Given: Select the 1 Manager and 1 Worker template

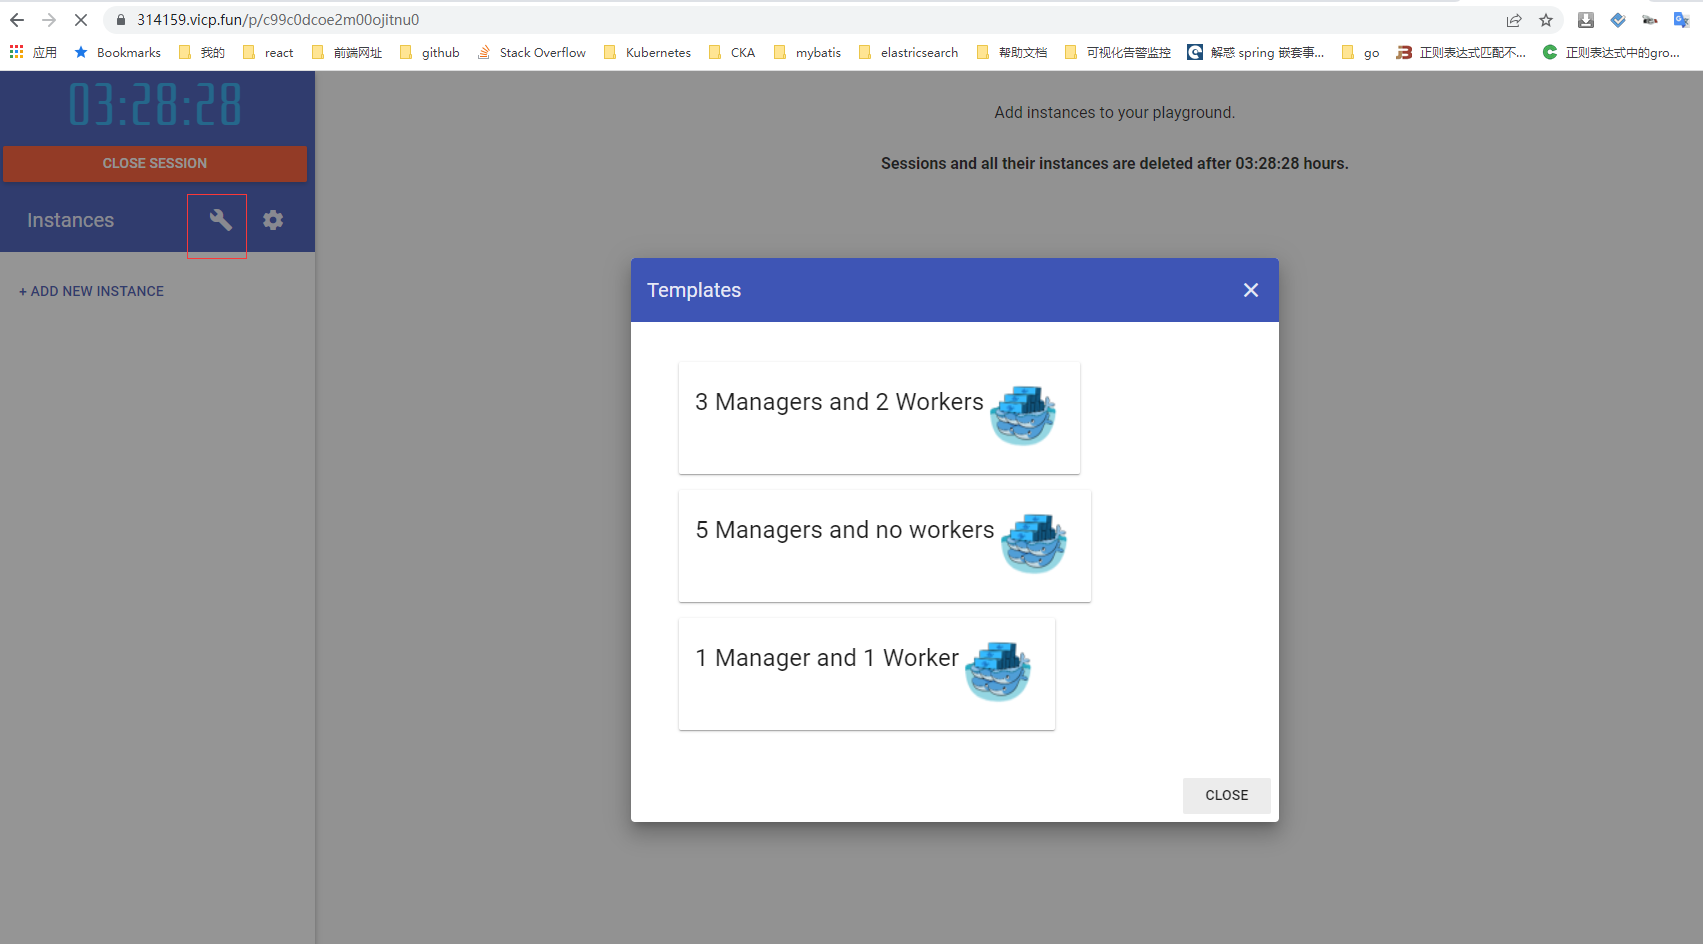Looking at the screenshot, I should click(867, 674).
